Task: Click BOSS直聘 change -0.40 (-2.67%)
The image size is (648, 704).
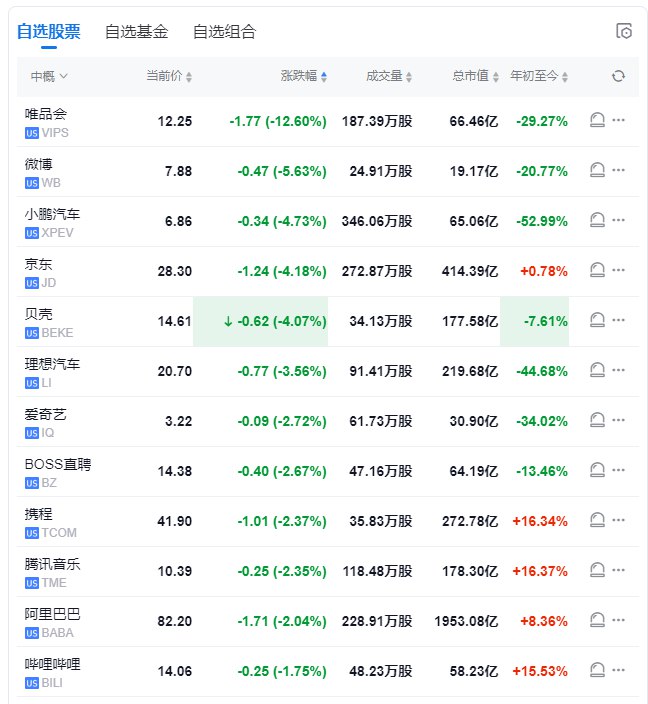Action: [282, 471]
